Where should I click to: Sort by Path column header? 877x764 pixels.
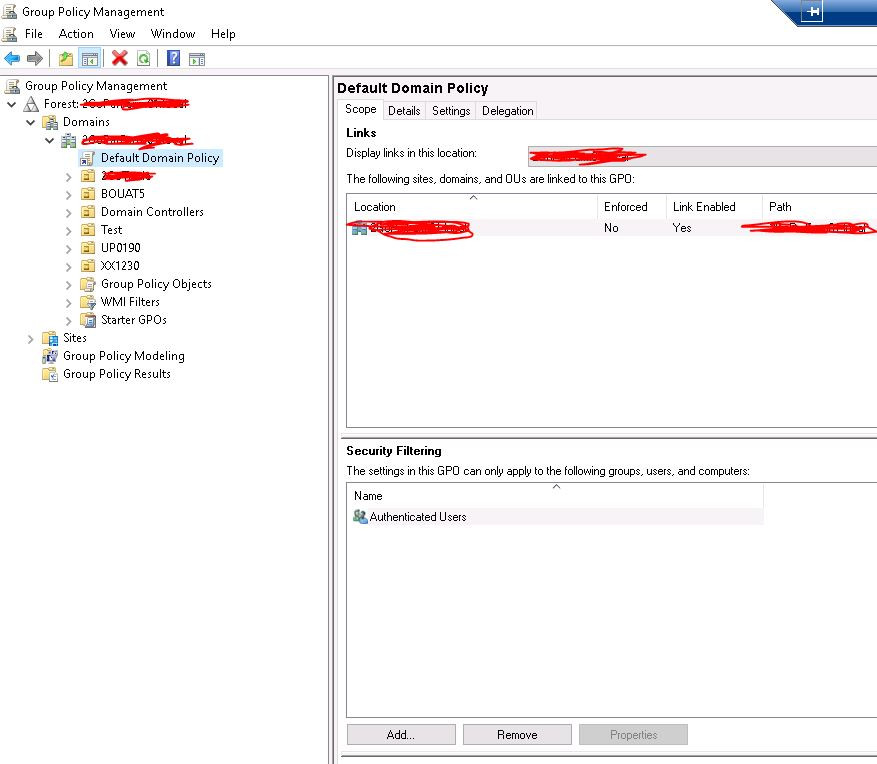(819, 206)
